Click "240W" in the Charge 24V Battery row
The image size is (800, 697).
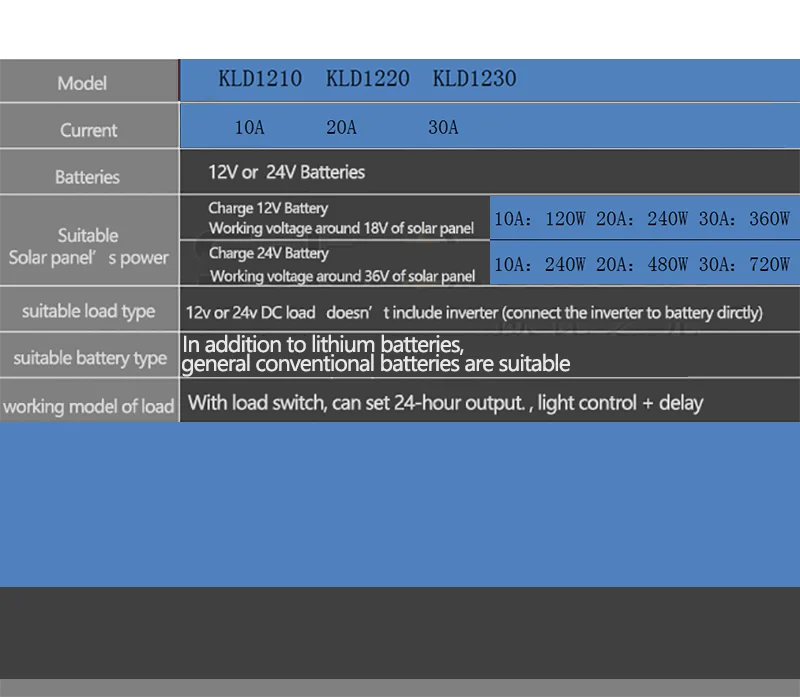(565, 264)
